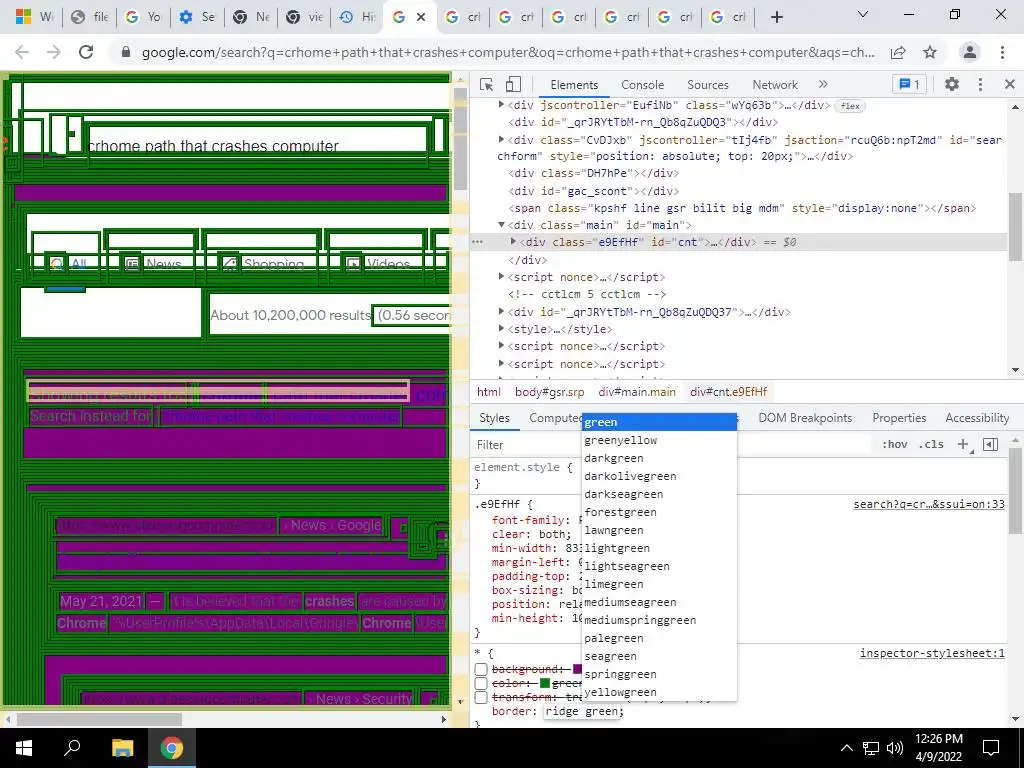This screenshot has width=1024, height=768.
Task: Open a new tab with the plus button
Action: pyautogui.click(x=776, y=17)
